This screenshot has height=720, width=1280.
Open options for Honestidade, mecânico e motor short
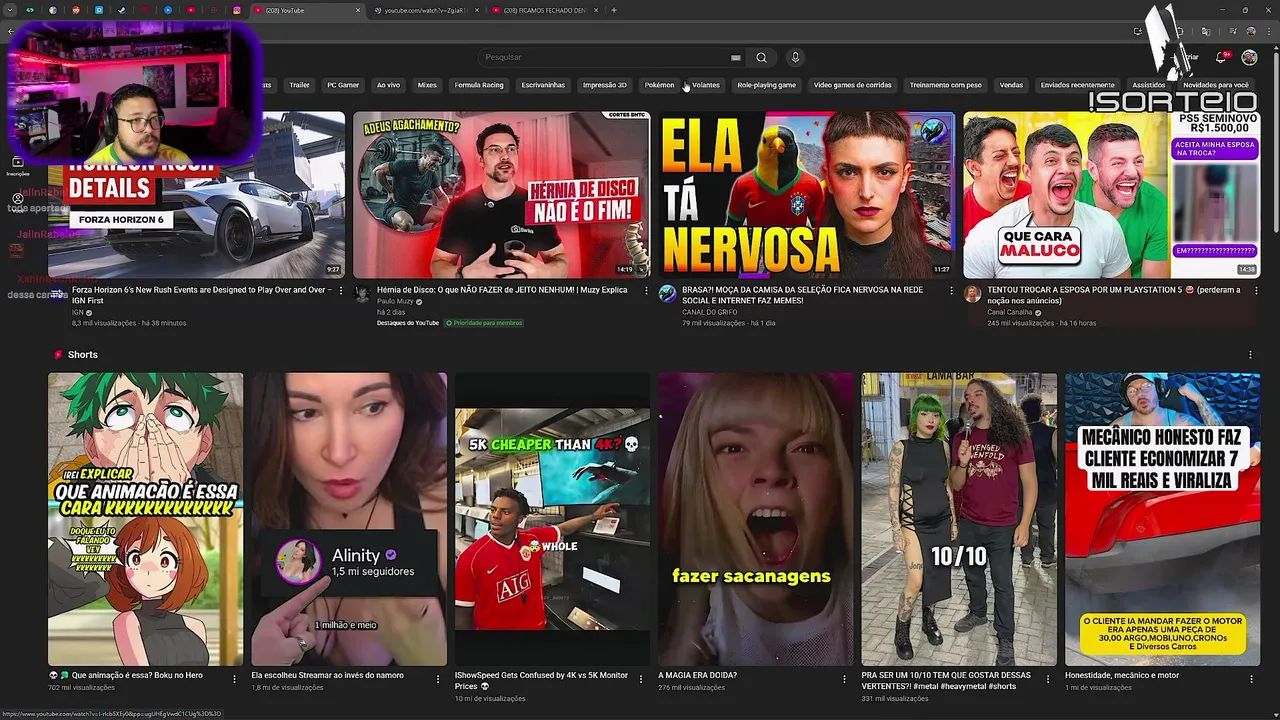(x=1251, y=679)
